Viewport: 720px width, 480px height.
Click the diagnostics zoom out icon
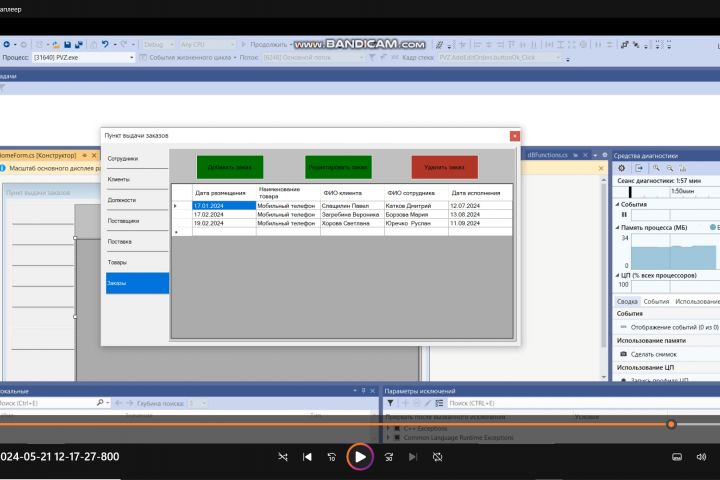(x=670, y=169)
